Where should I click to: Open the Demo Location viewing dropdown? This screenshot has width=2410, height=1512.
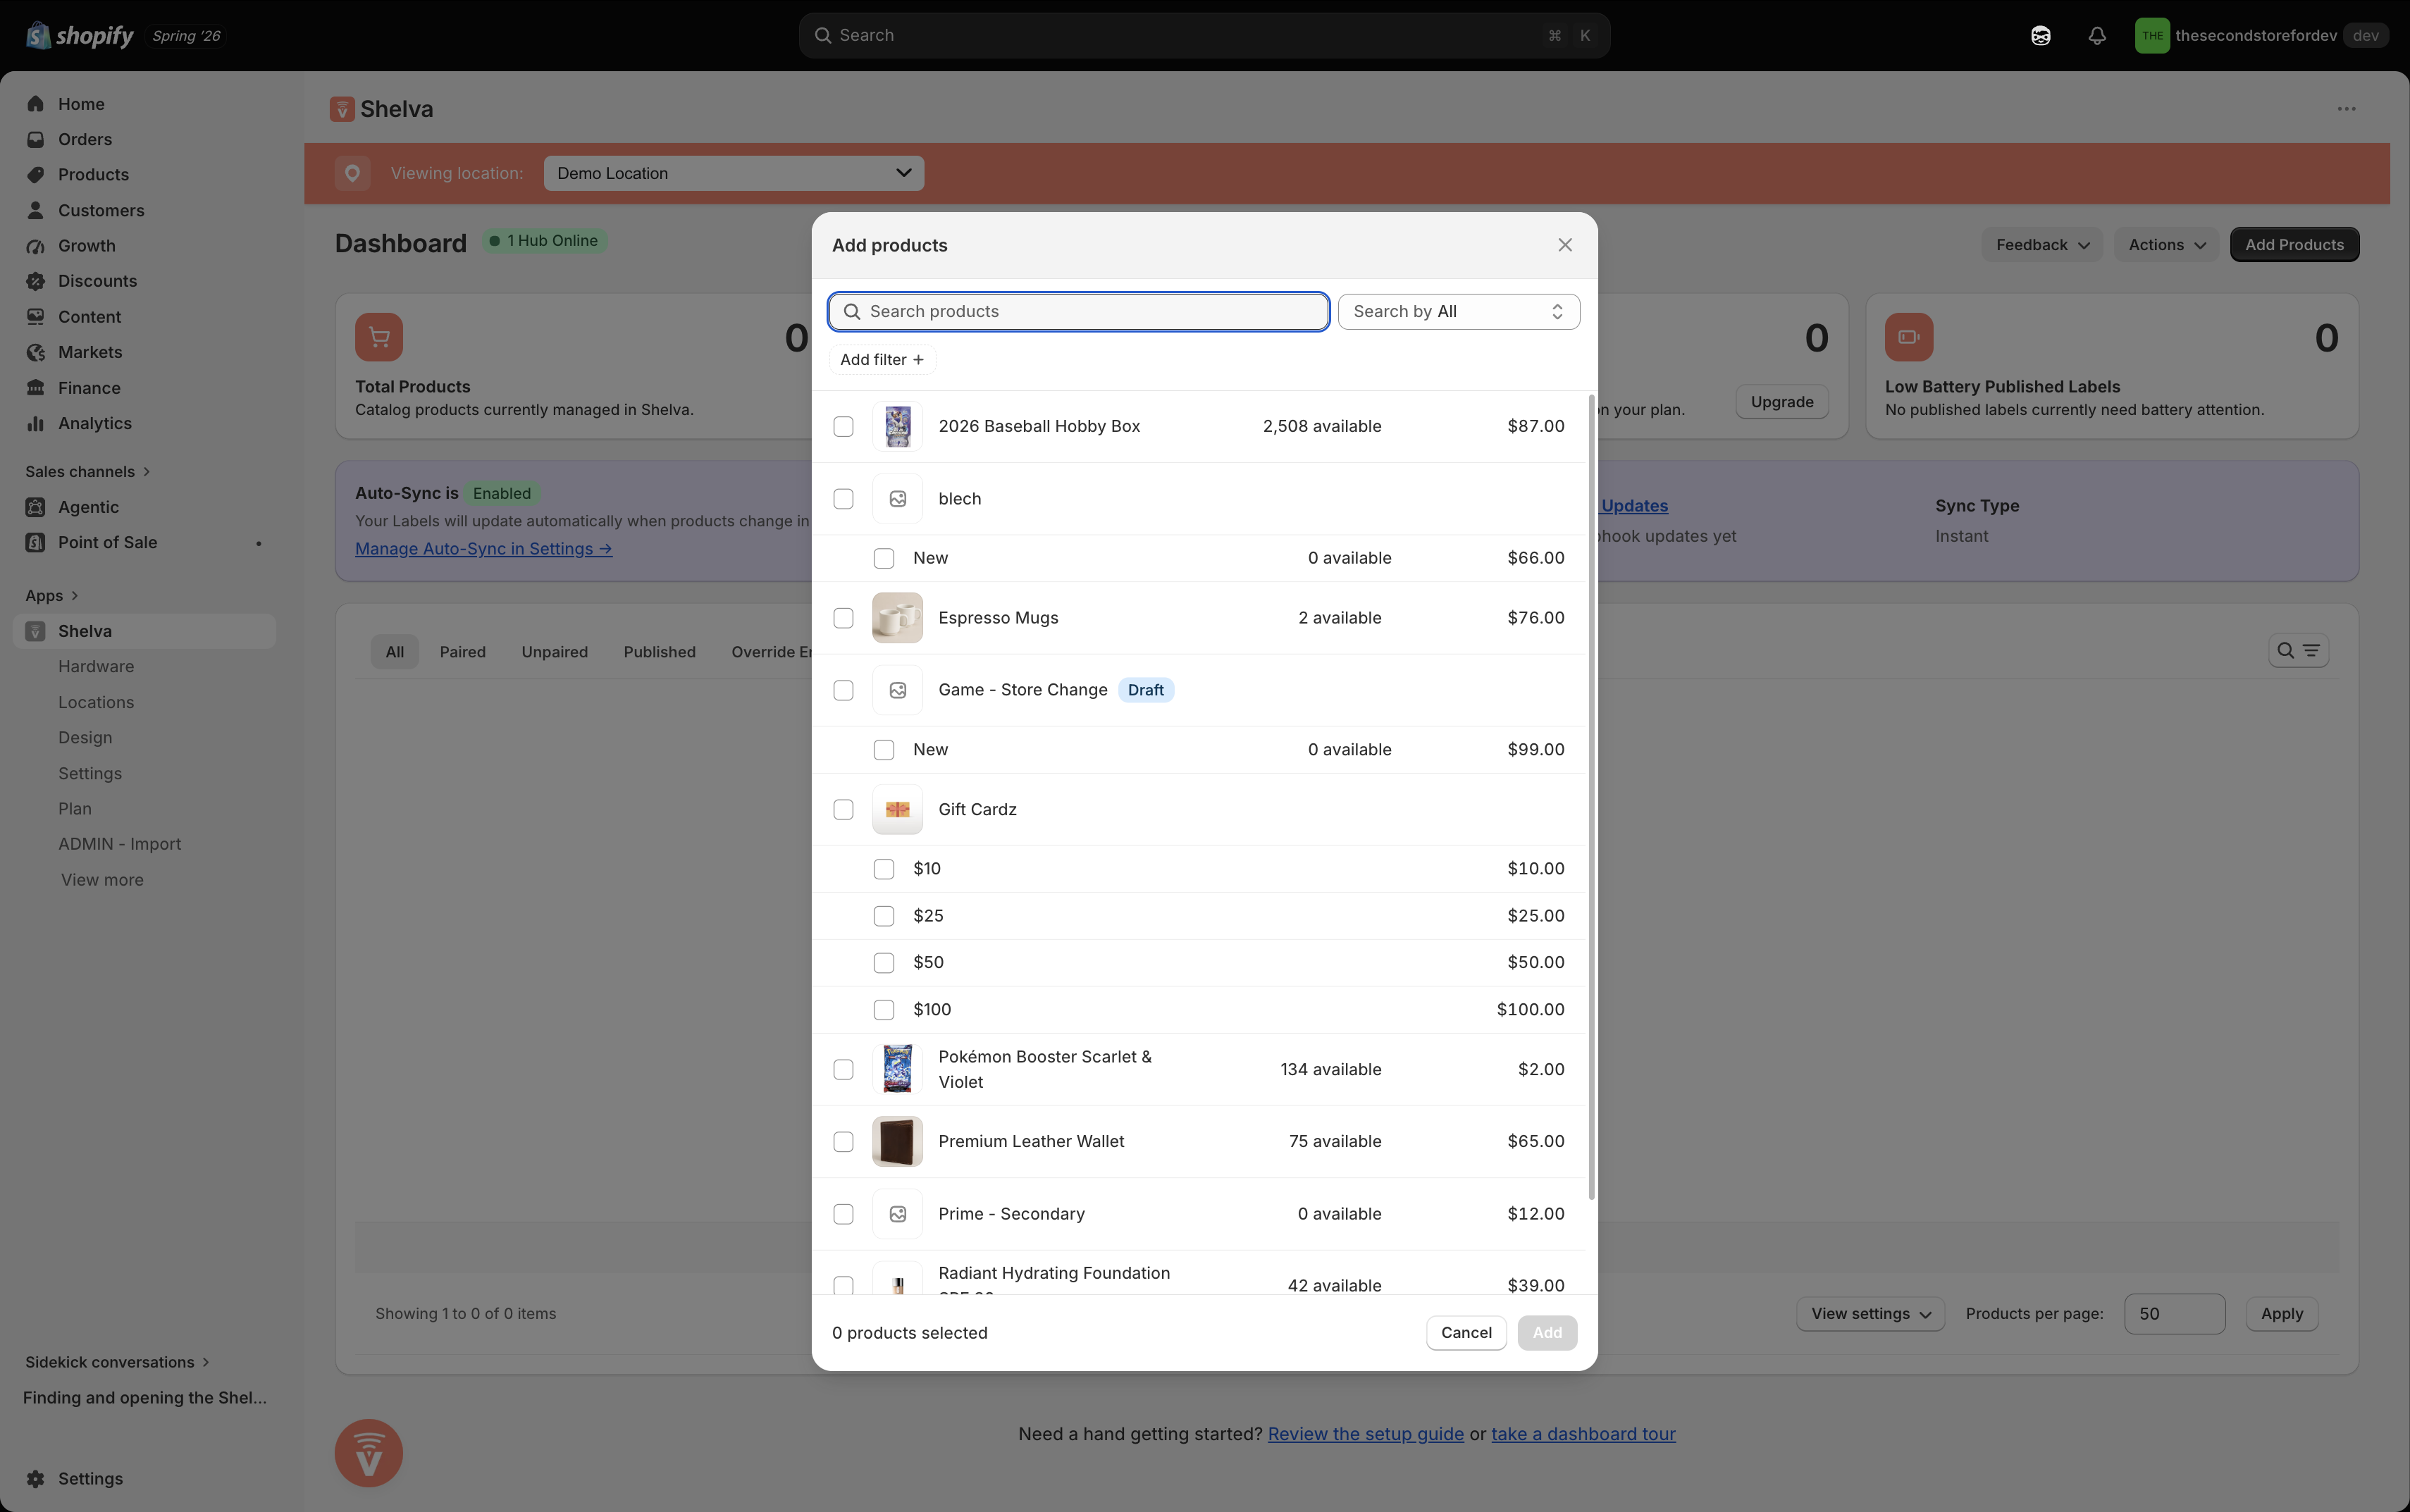click(x=734, y=173)
